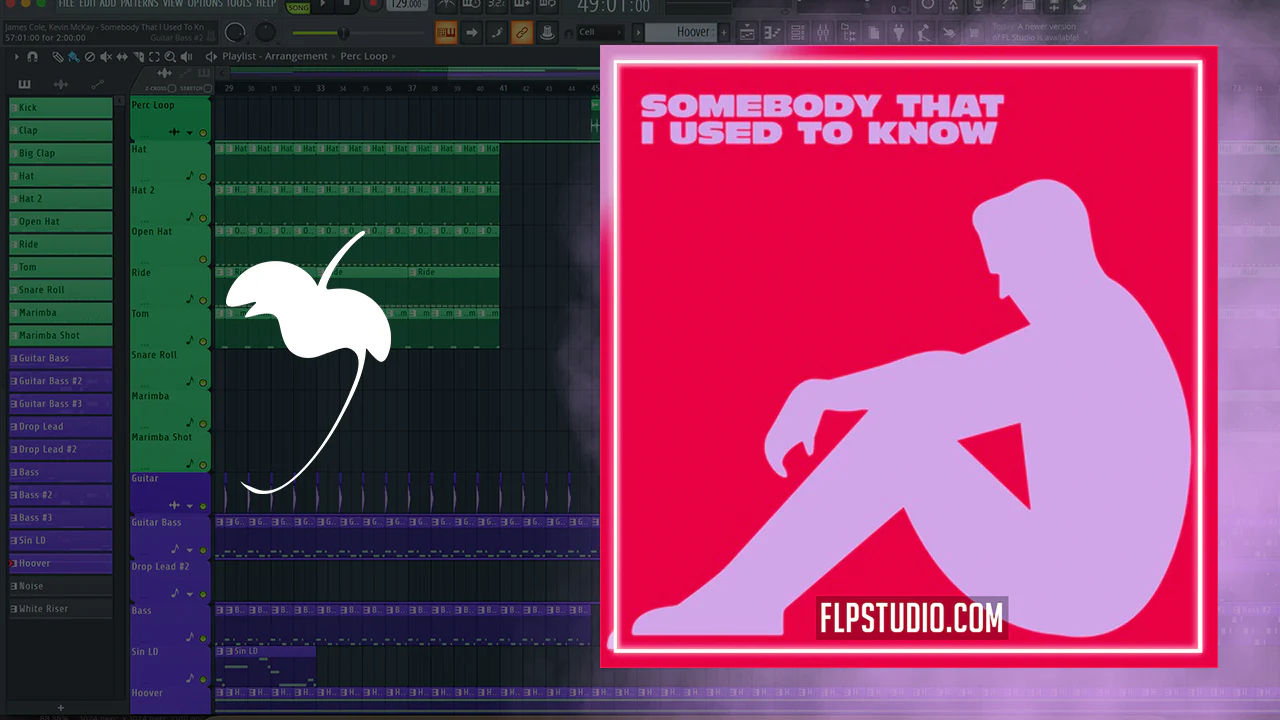Mute the Hat 2 track
The width and height of the screenshot is (1280, 720).
coord(203,217)
